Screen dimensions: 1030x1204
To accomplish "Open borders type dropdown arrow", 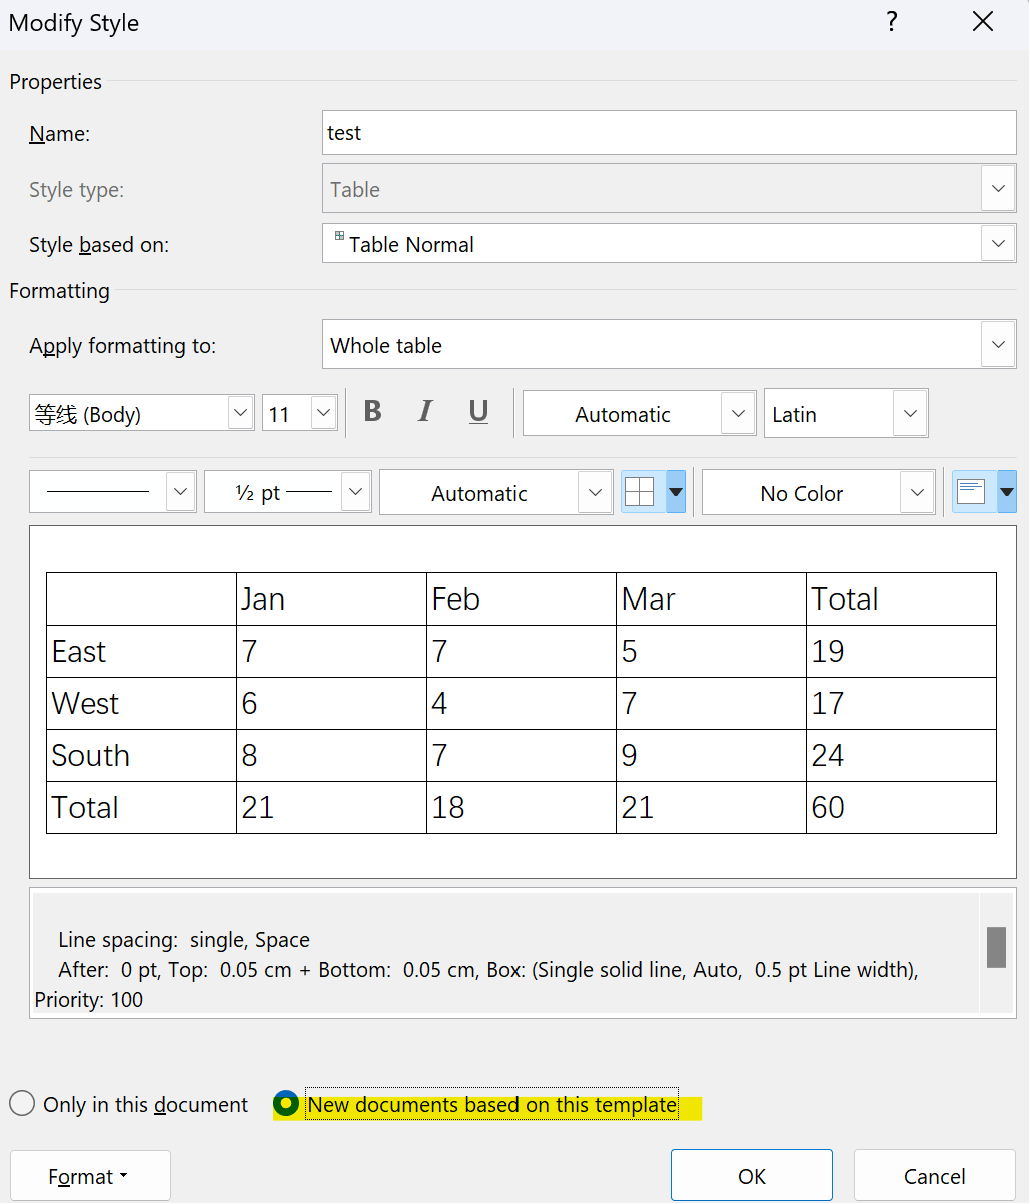I will click(676, 492).
